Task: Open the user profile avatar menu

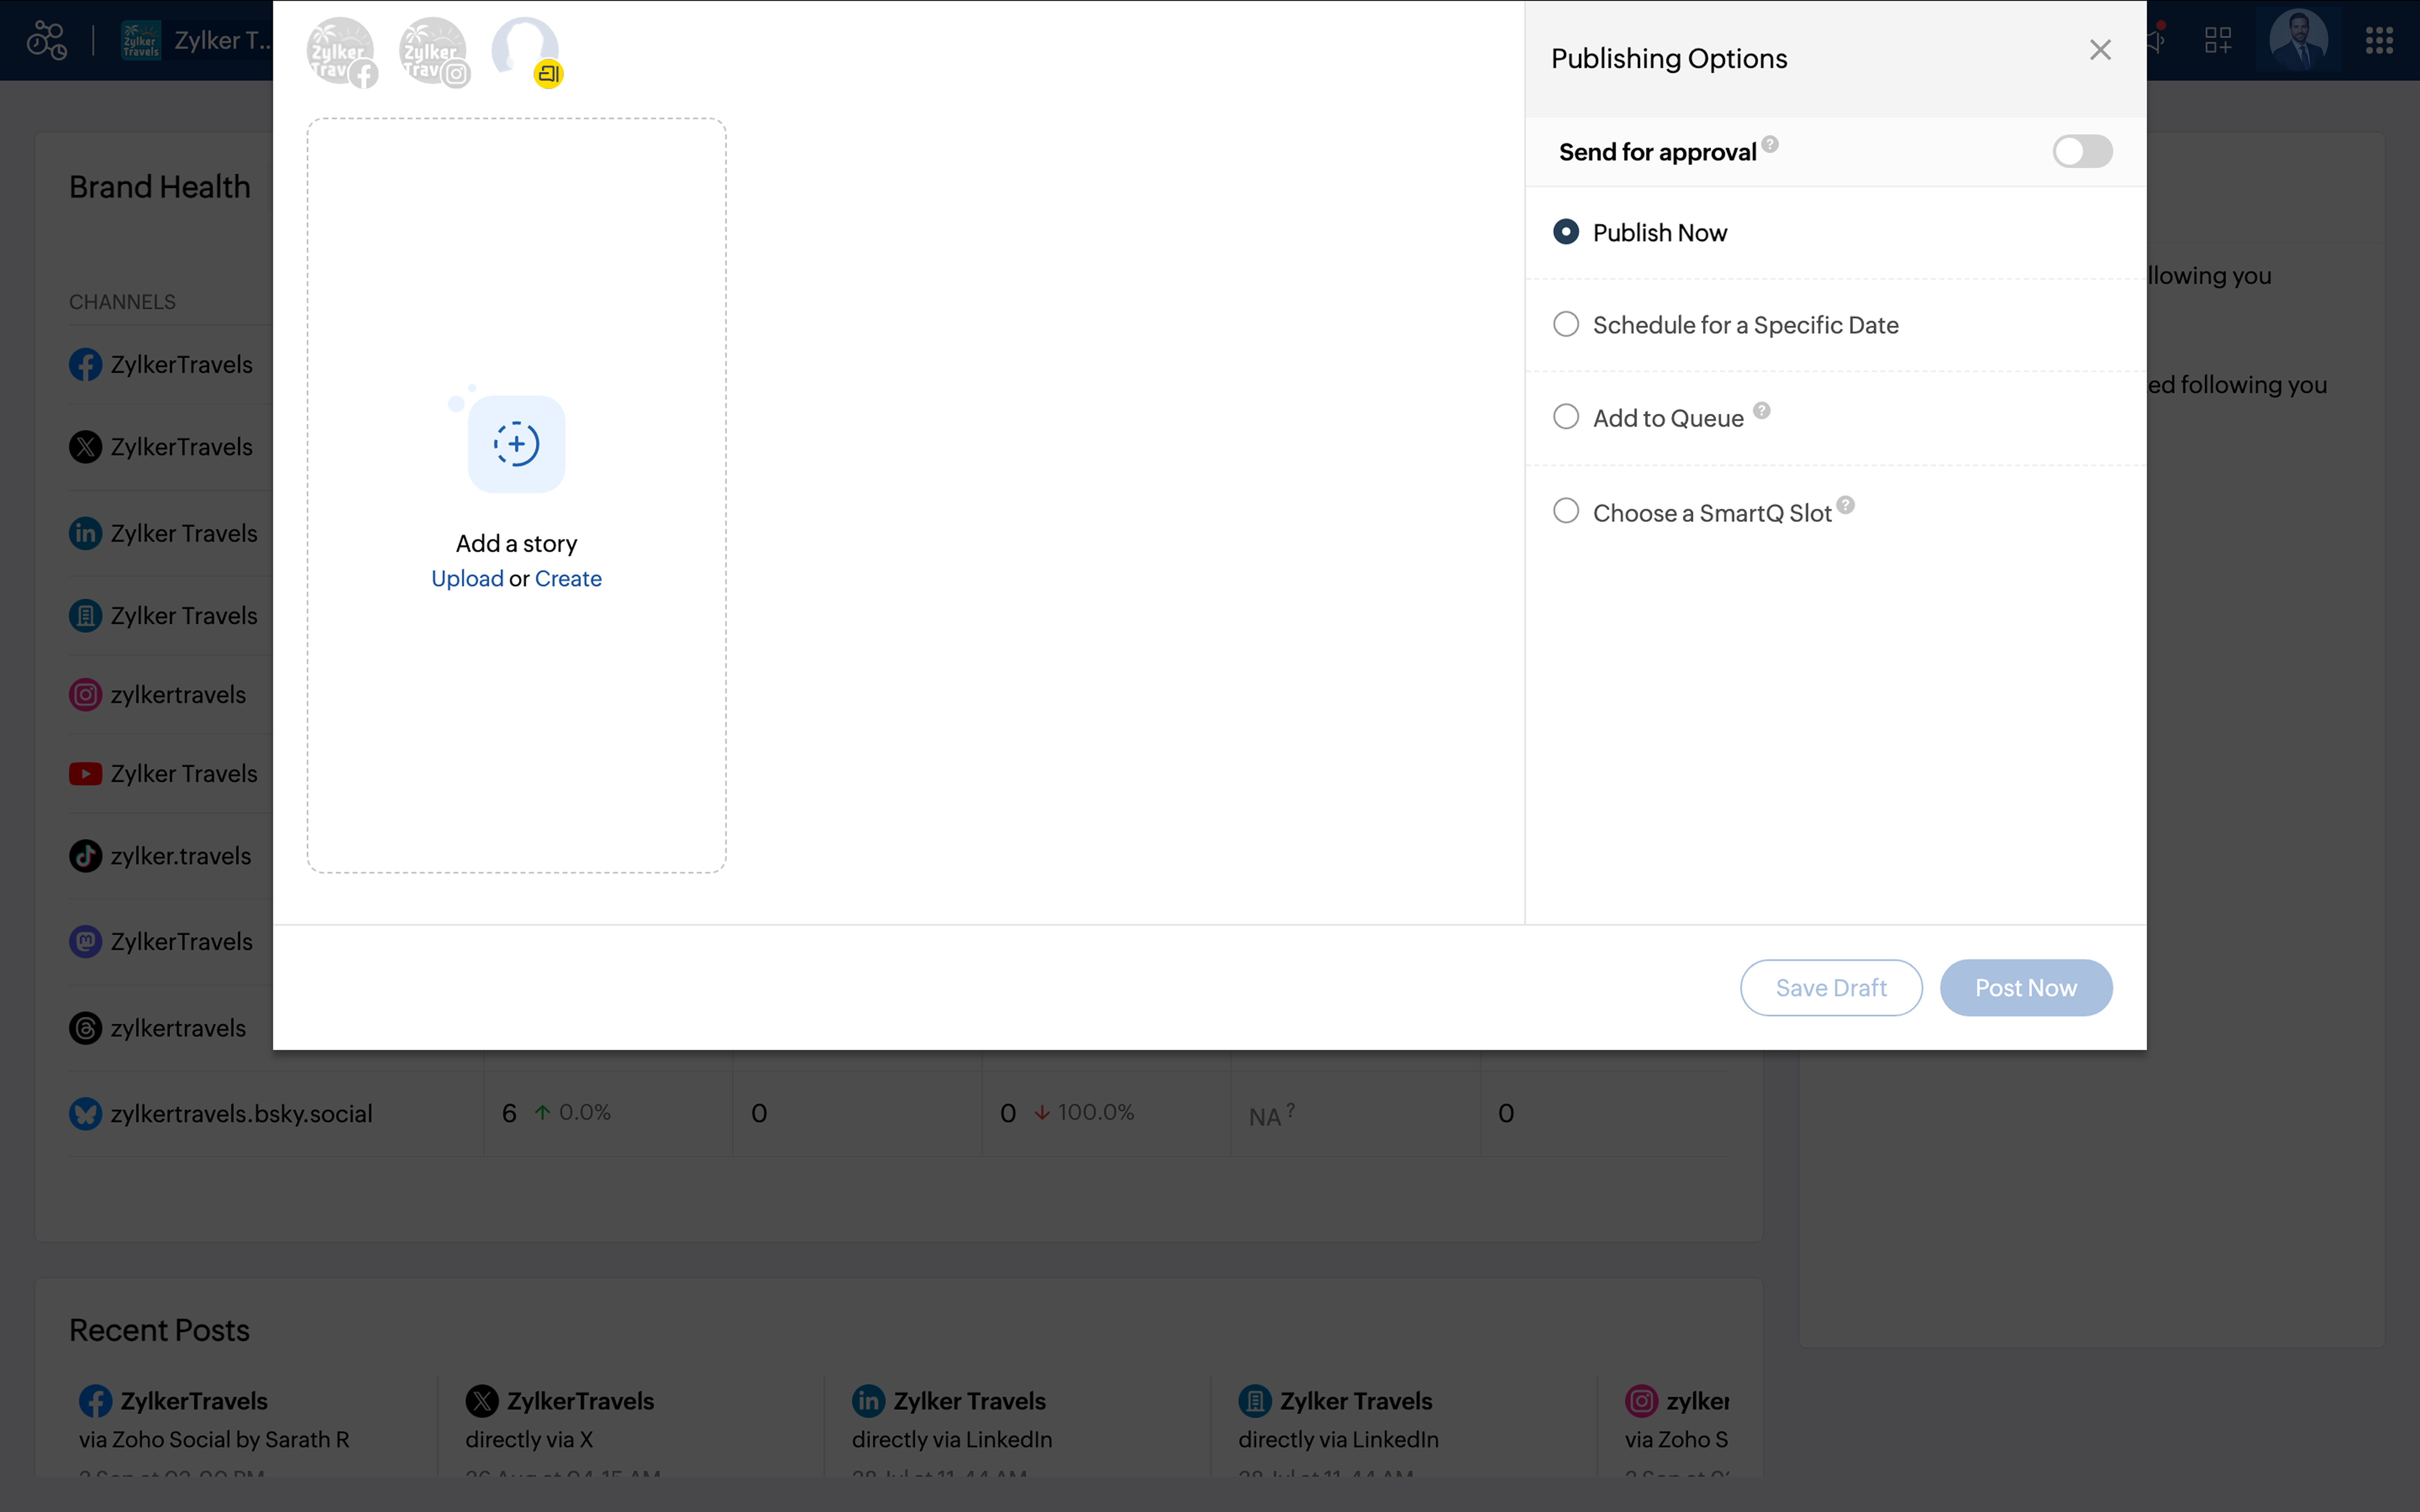Action: tap(2298, 40)
